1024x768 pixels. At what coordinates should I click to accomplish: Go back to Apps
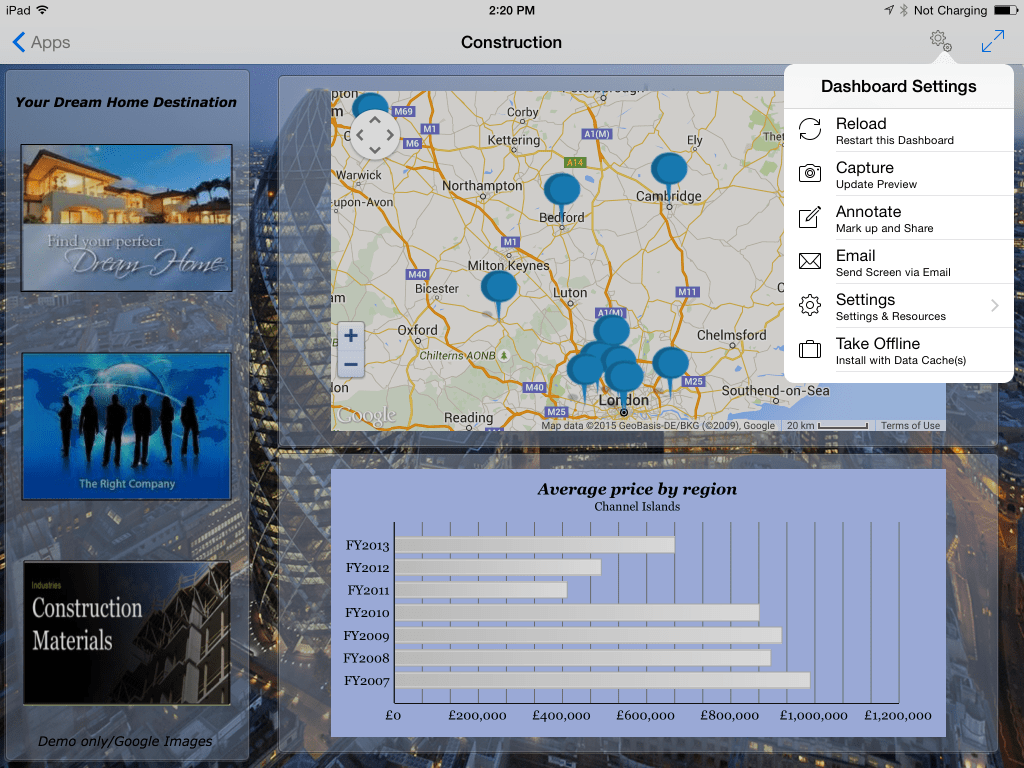42,42
